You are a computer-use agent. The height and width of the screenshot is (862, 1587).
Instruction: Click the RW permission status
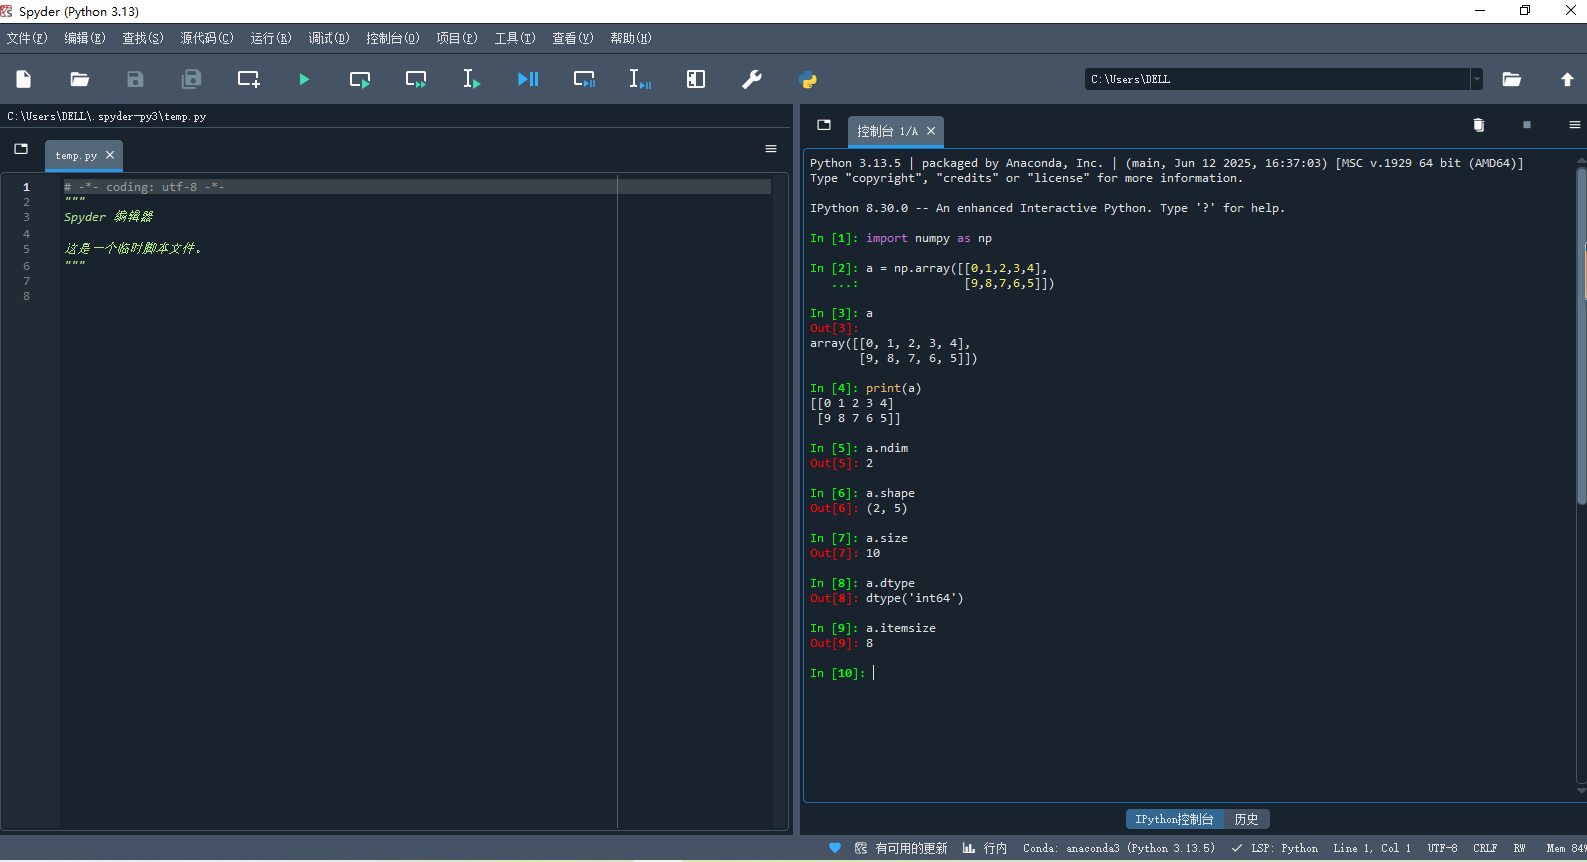tap(1519, 848)
